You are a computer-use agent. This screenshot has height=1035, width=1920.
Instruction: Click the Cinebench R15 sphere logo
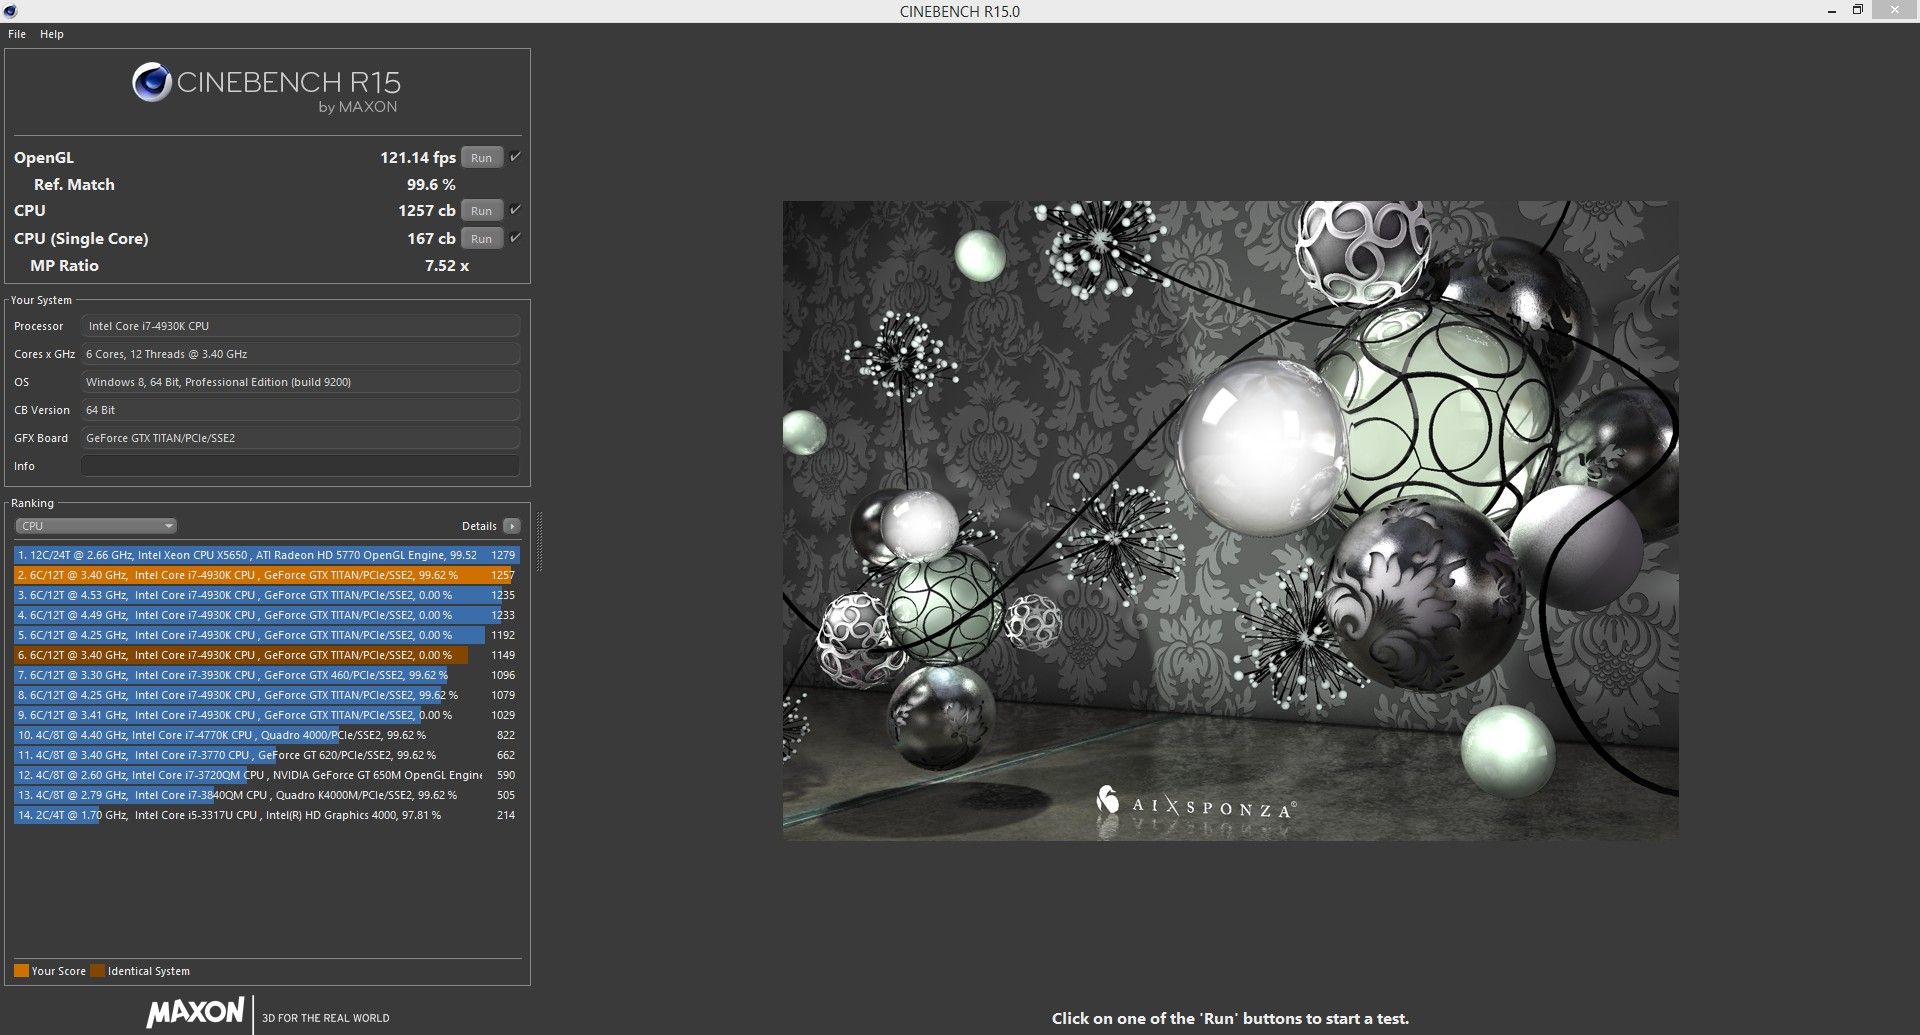point(152,82)
